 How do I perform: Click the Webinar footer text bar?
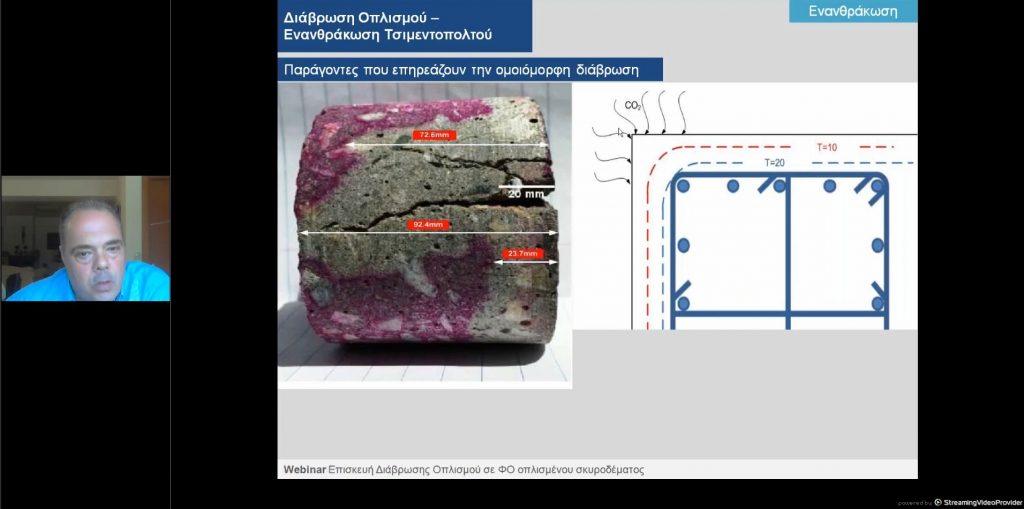596,469
